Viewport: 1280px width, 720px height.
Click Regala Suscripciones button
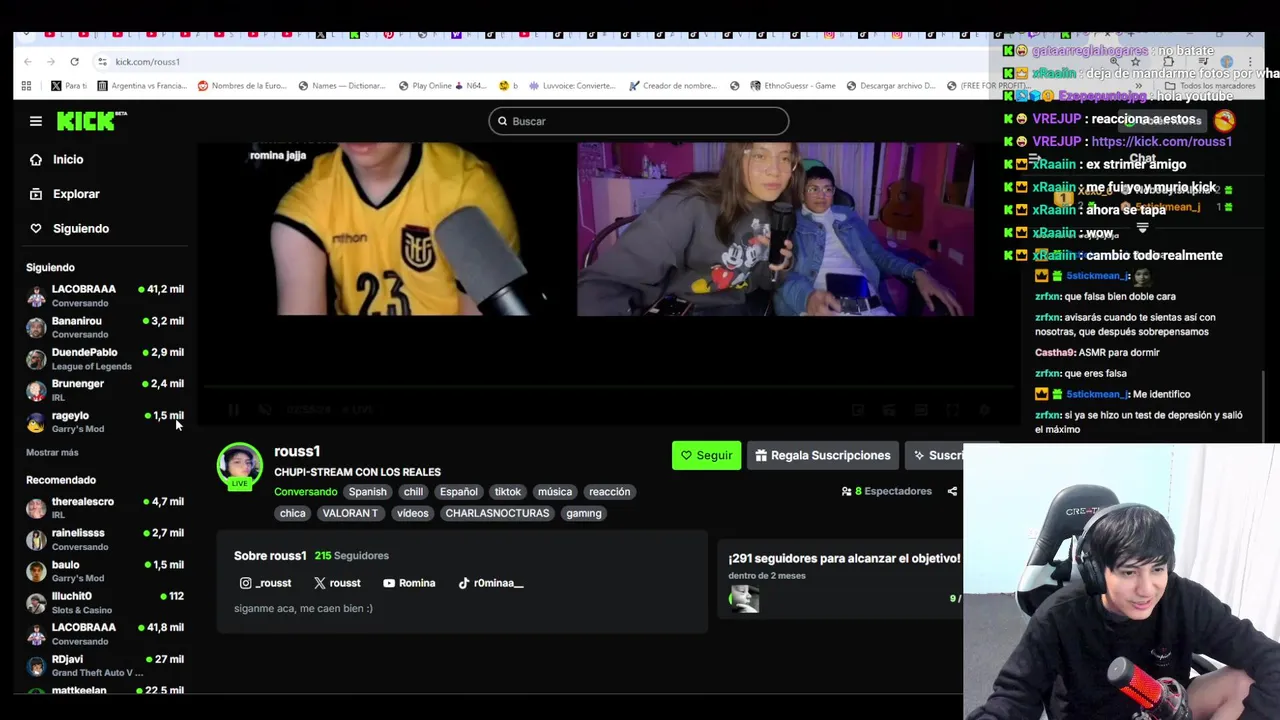click(x=822, y=456)
